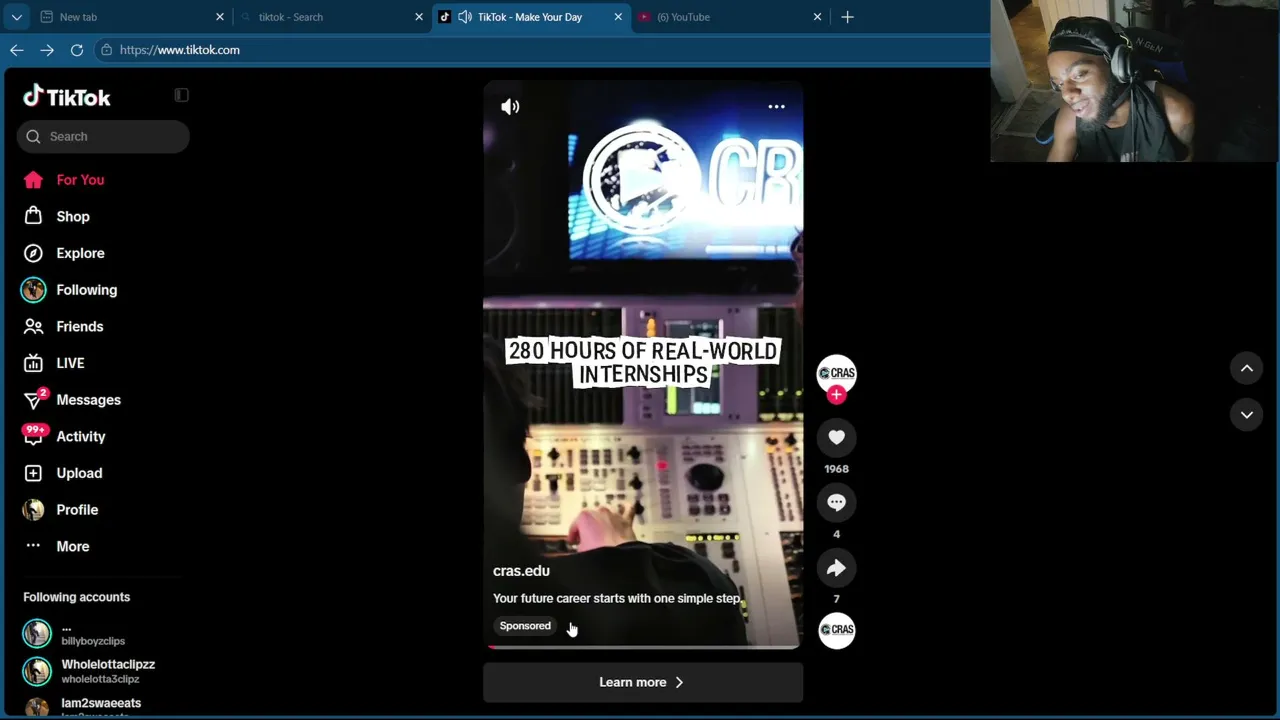
Task: Follow CRAS with the red plus button
Action: [x=836, y=395]
